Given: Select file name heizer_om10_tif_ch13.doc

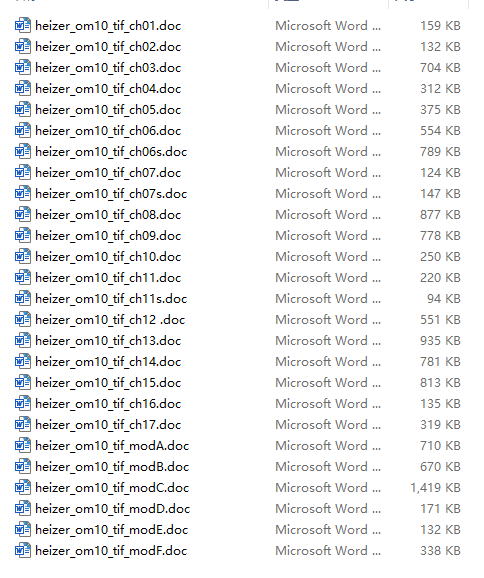Looking at the screenshot, I should click(x=108, y=341).
